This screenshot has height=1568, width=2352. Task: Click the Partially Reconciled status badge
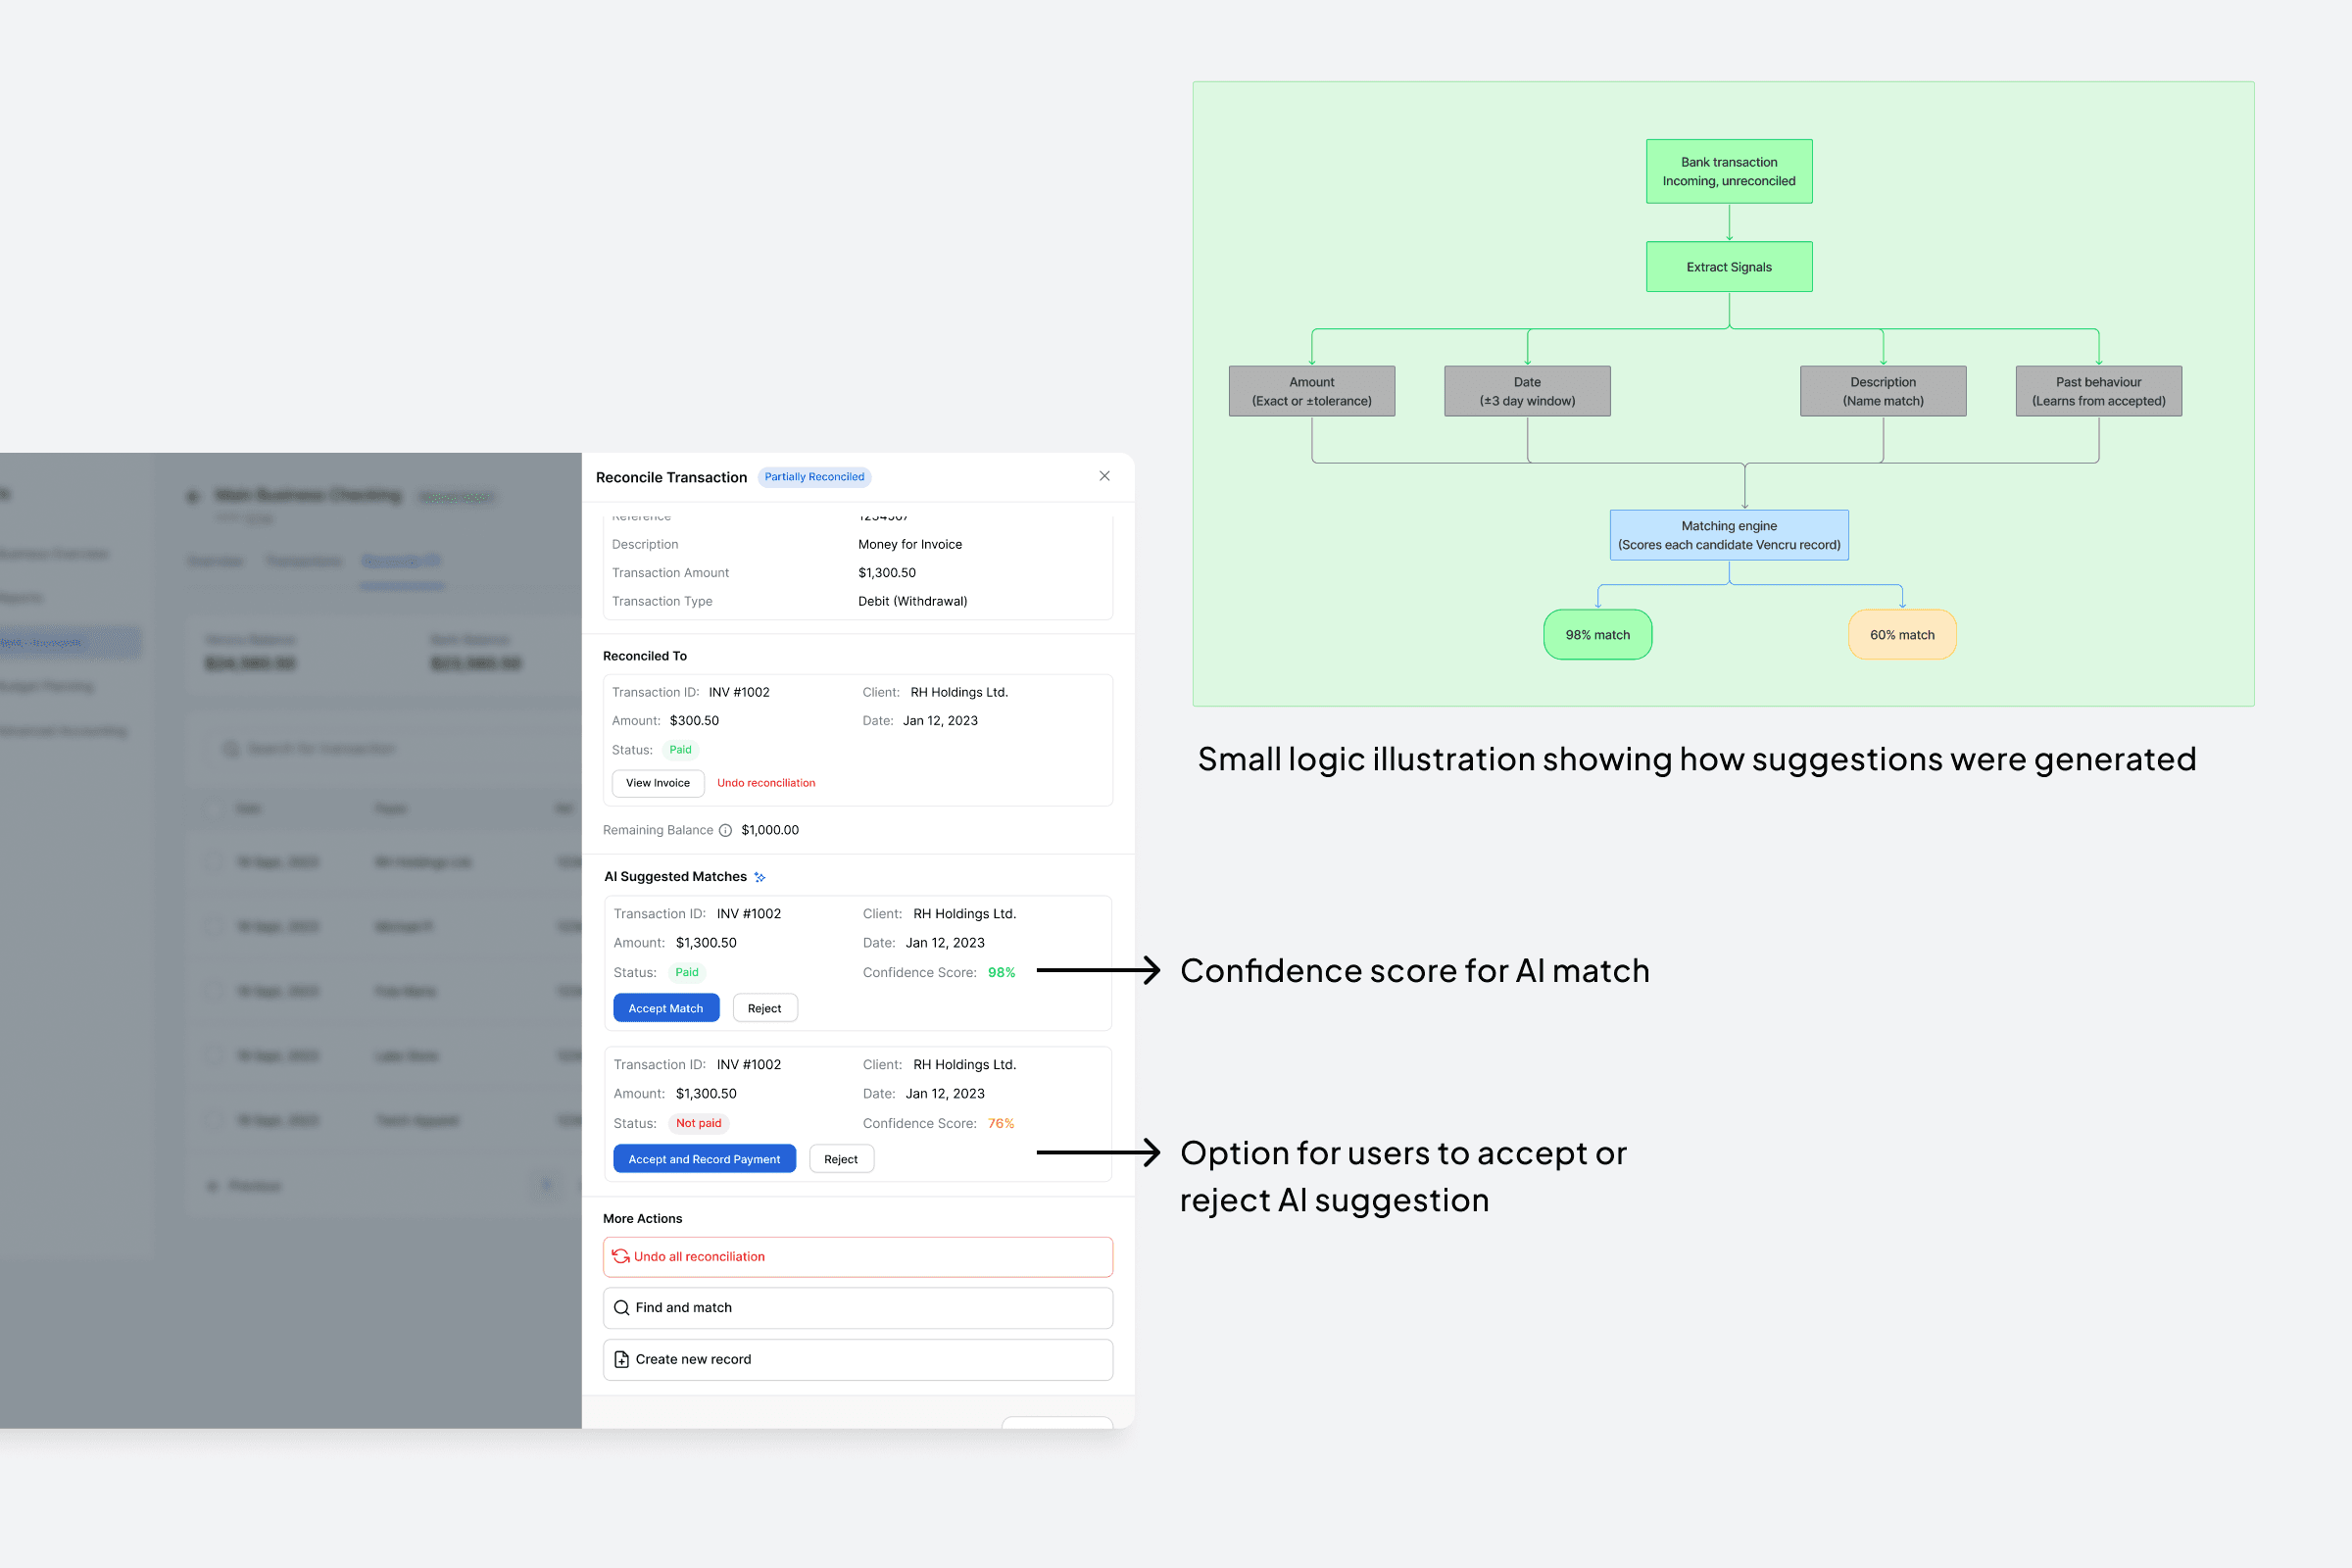tap(814, 477)
